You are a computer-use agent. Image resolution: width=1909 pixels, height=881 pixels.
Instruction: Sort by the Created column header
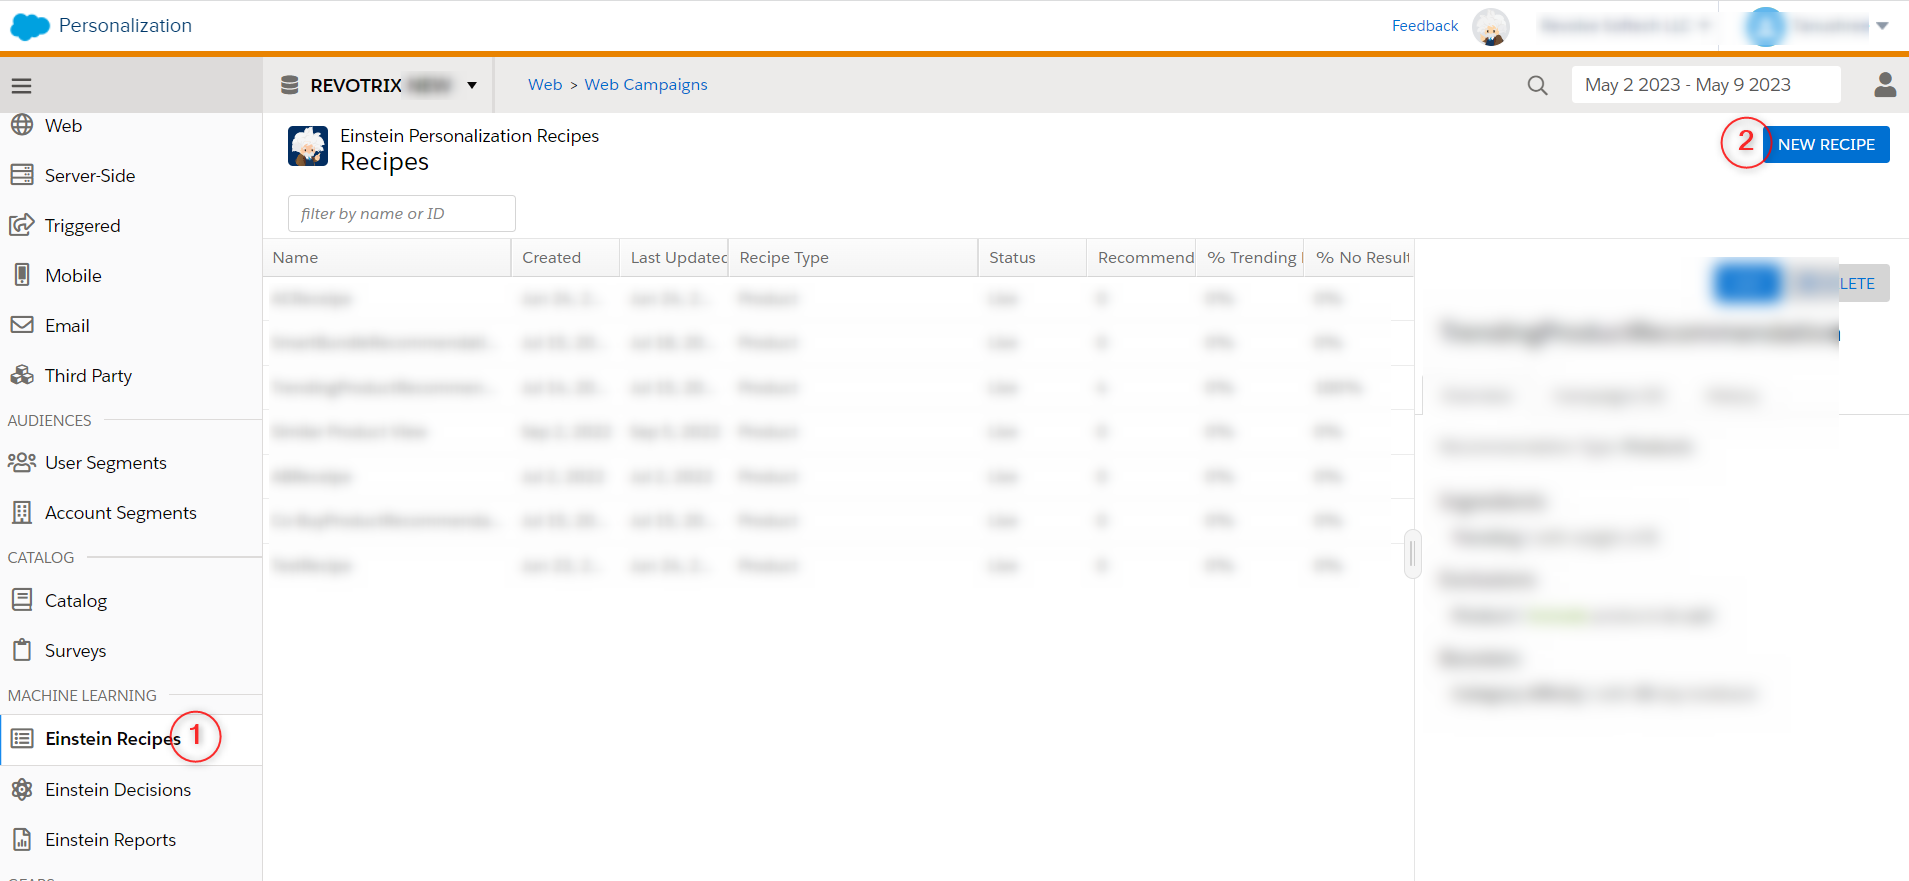(565, 257)
